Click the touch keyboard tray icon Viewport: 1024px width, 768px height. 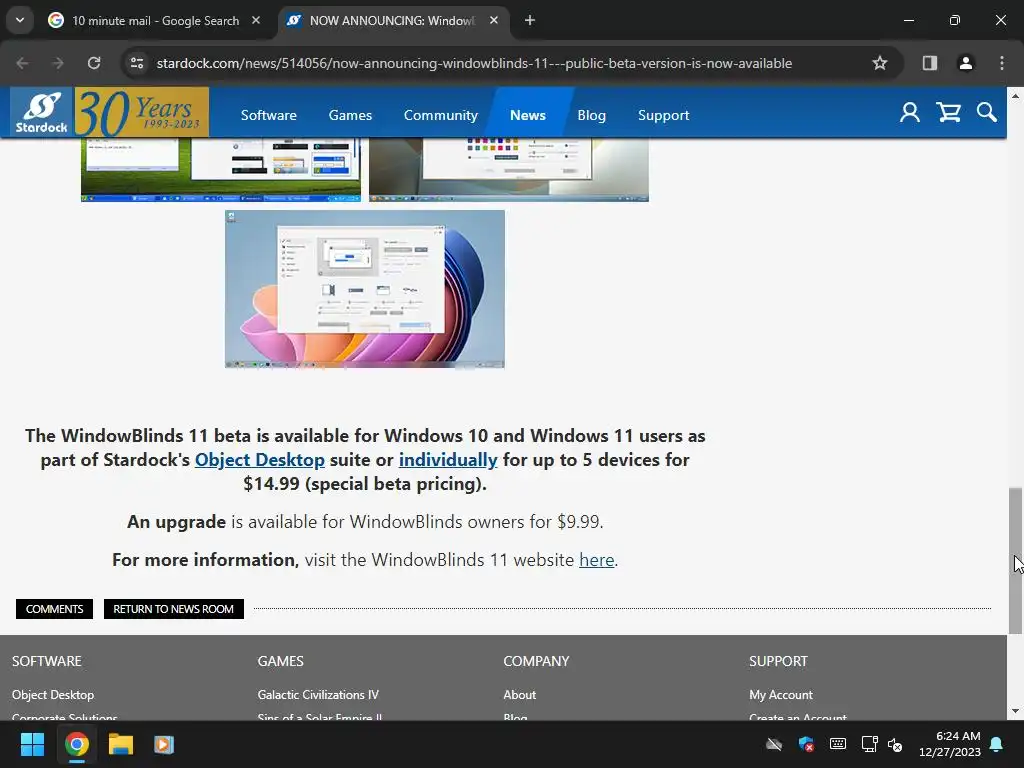[838, 744]
